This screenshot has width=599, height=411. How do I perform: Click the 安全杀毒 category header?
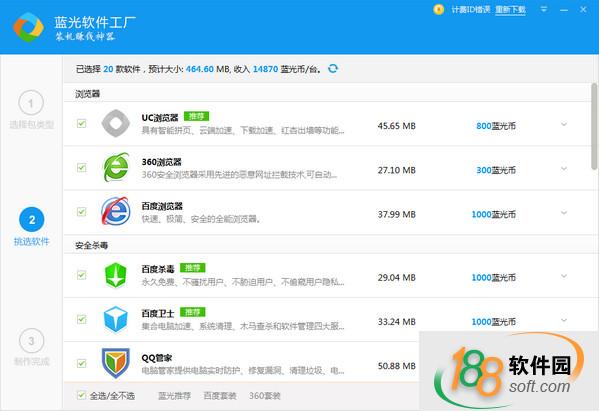[91, 245]
